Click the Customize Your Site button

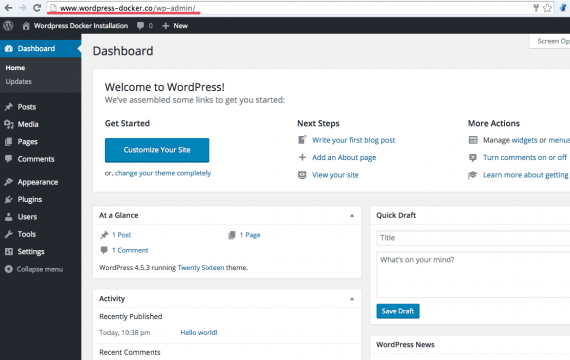tap(157, 150)
